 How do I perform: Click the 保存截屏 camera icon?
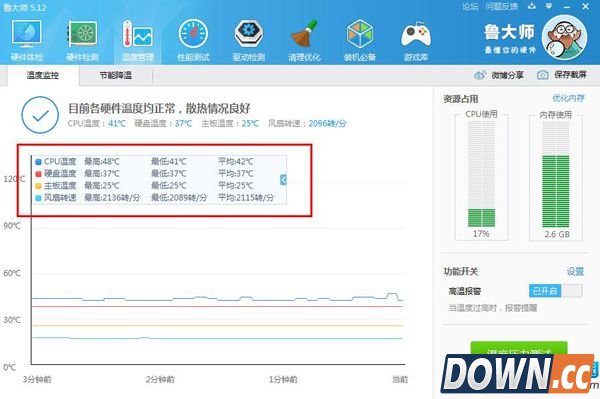point(542,75)
